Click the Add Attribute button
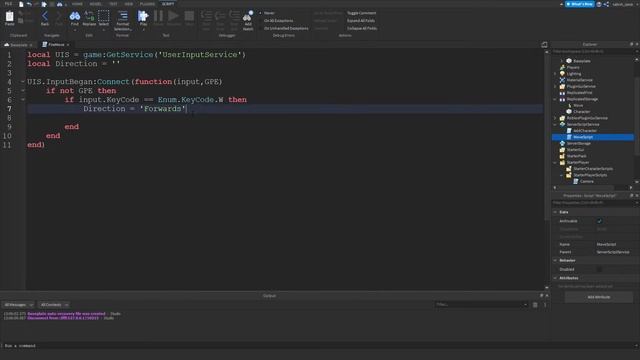 coord(599,297)
